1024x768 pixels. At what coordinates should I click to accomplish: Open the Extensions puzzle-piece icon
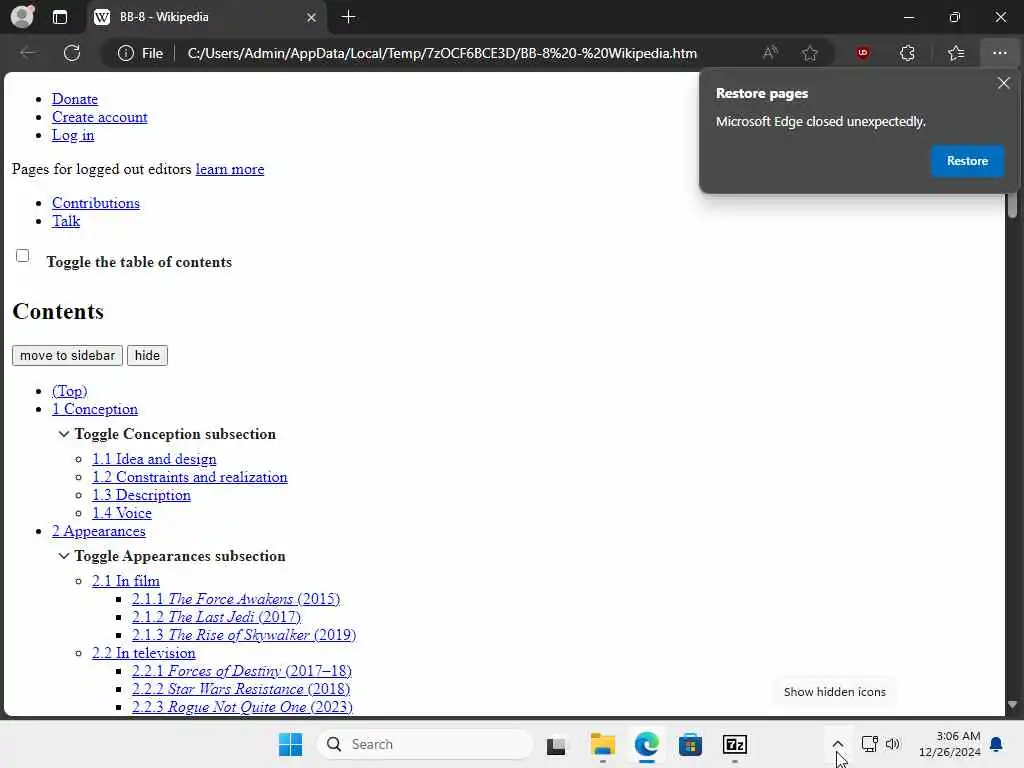pyautogui.click(x=907, y=54)
